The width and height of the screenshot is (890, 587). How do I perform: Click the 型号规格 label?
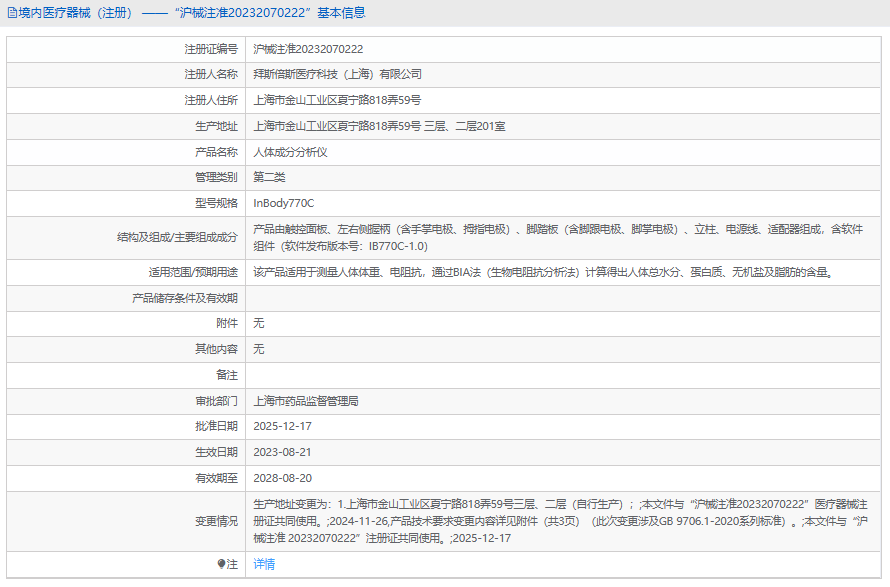pos(216,203)
